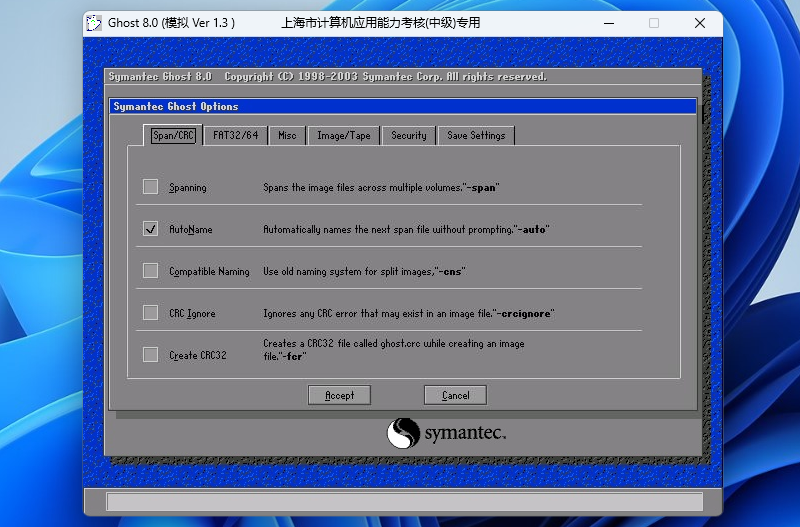This screenshot has height=527, width=800.
Task: Click the Spanning label text
Action: [188, 188]
